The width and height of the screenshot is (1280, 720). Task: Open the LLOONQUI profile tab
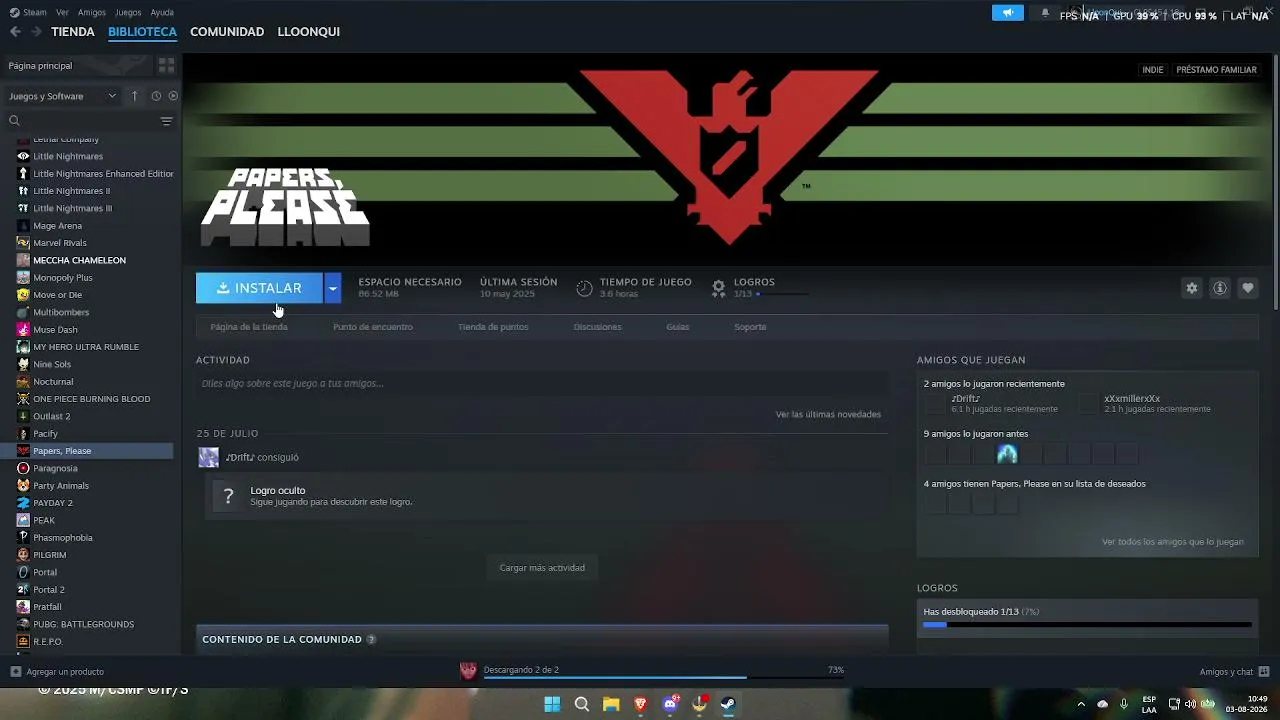pos(308,32)
